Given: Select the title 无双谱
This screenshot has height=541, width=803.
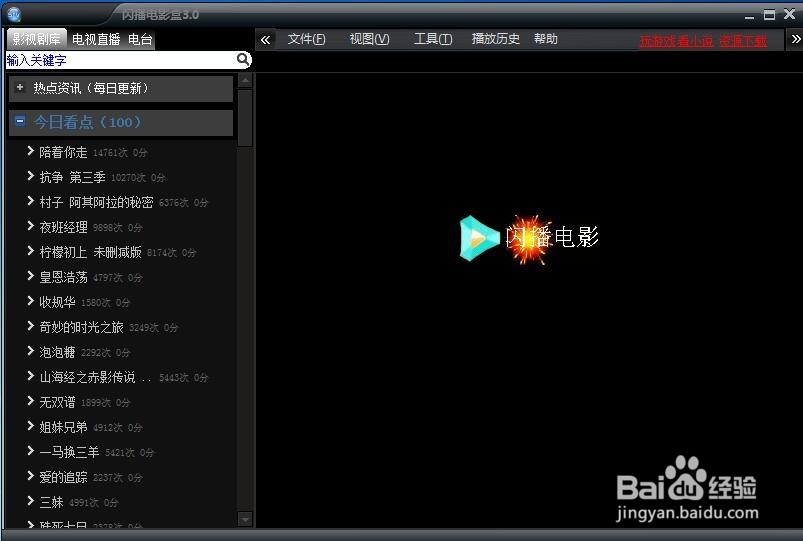Looking at the screenshot, I should coord(57,402).
